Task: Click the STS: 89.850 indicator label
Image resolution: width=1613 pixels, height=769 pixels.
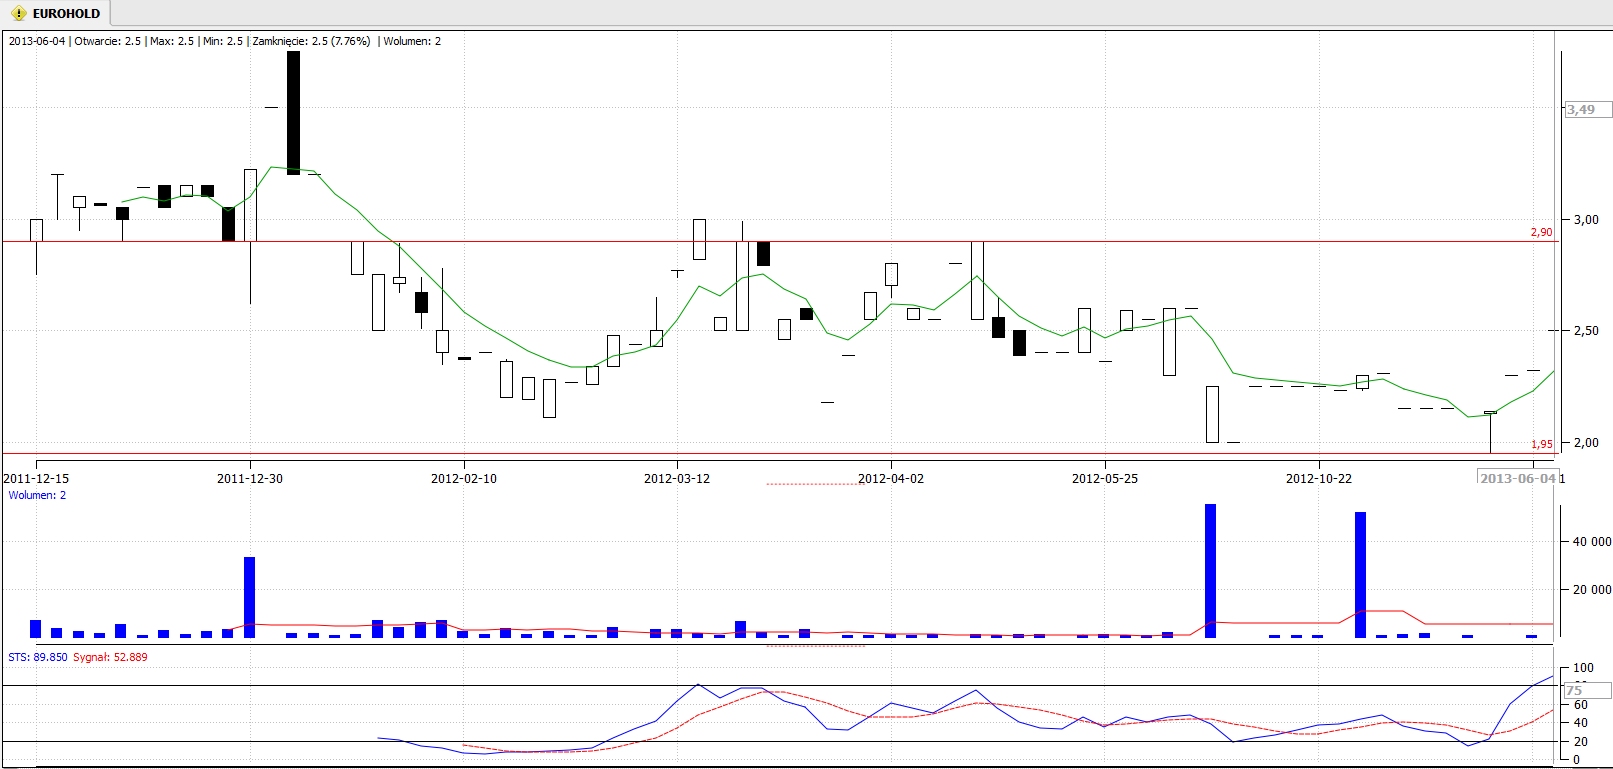Action: pyautogui.click(x=38, y=657)
